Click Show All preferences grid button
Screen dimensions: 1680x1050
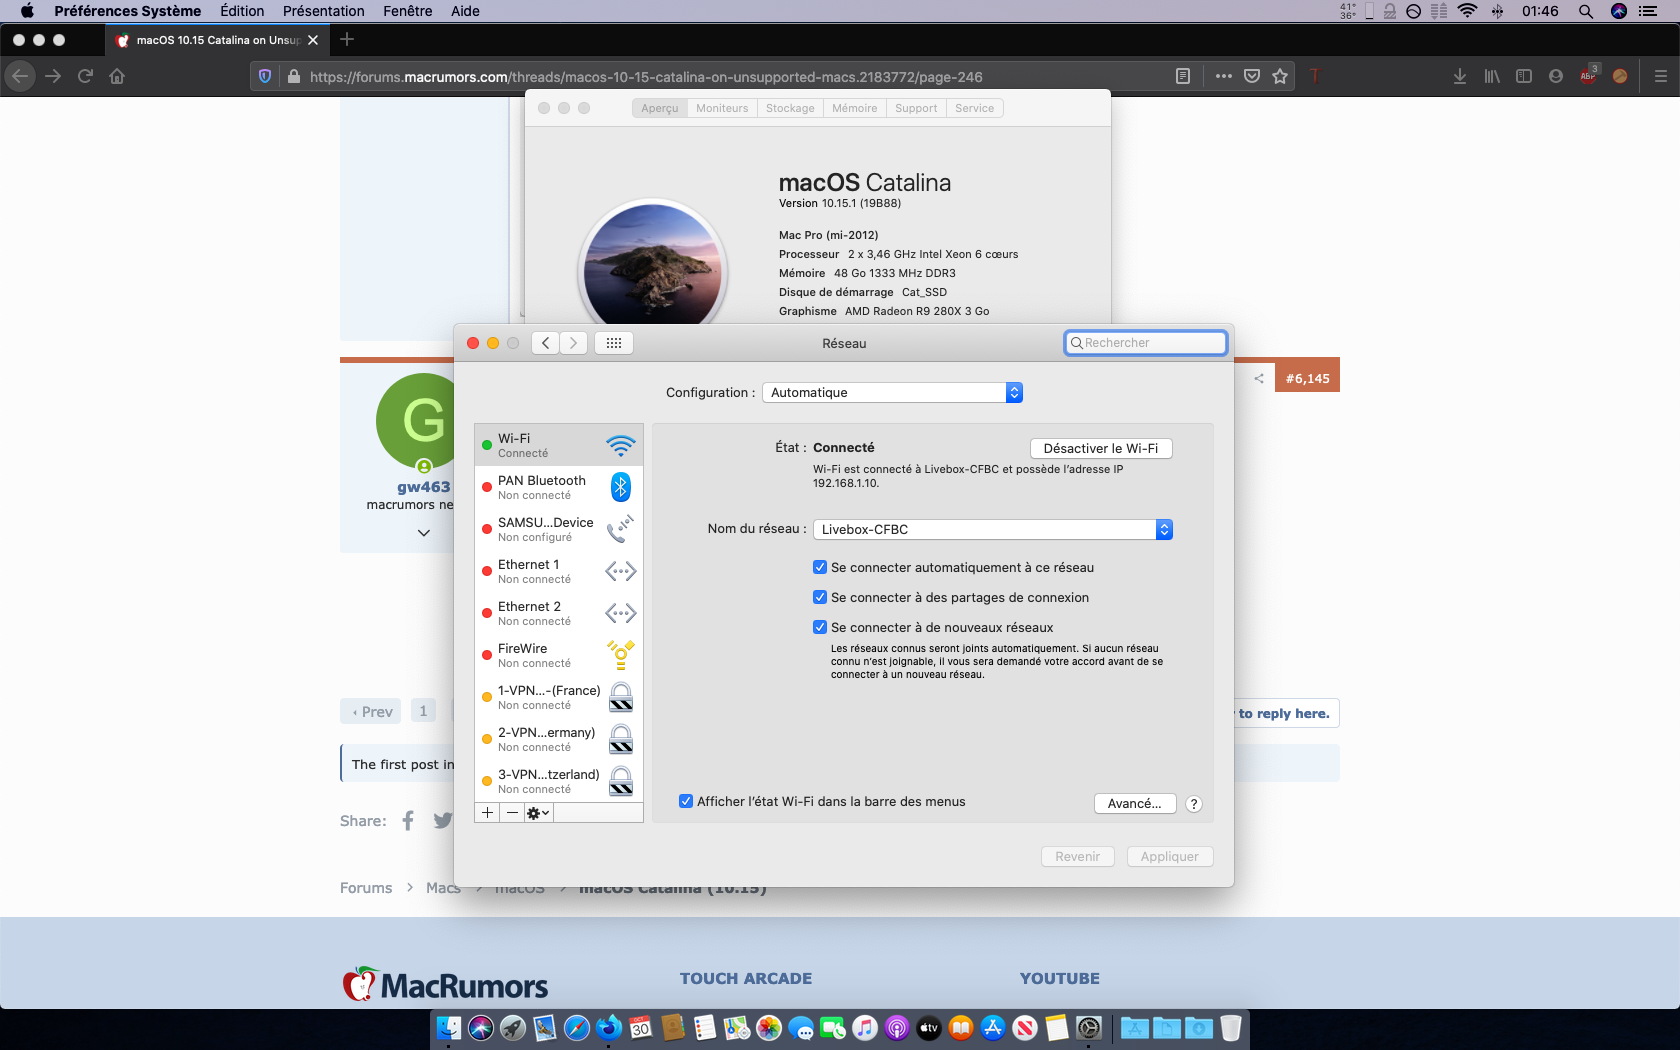click(614, 343)
